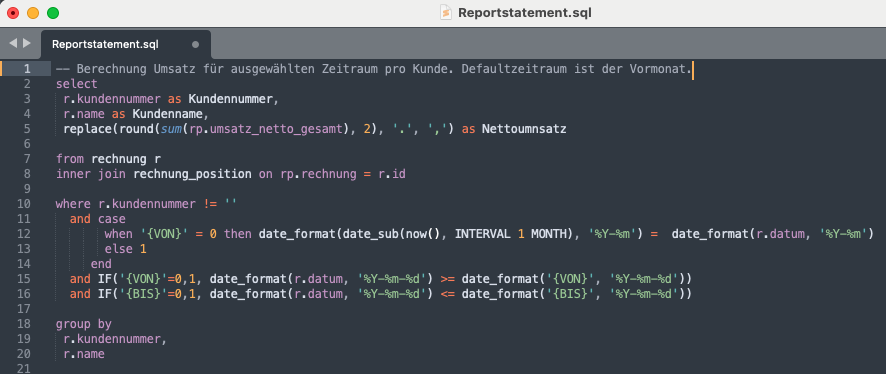The height and width of the screenshot is (374, 886).
Task: Click the unsaved dot on Reportstatement.sql tab
Action: [x=196, y=44]
